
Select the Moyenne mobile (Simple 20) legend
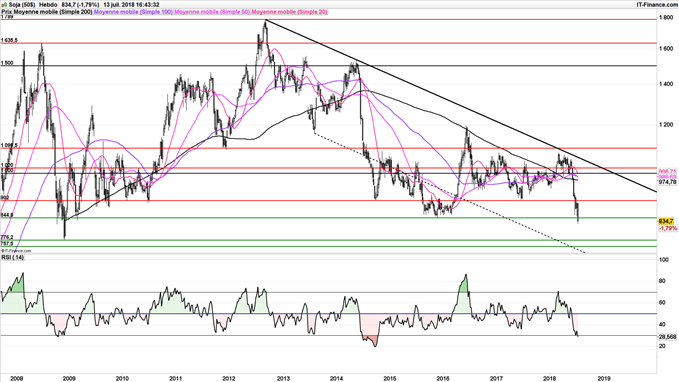point(289,12)
